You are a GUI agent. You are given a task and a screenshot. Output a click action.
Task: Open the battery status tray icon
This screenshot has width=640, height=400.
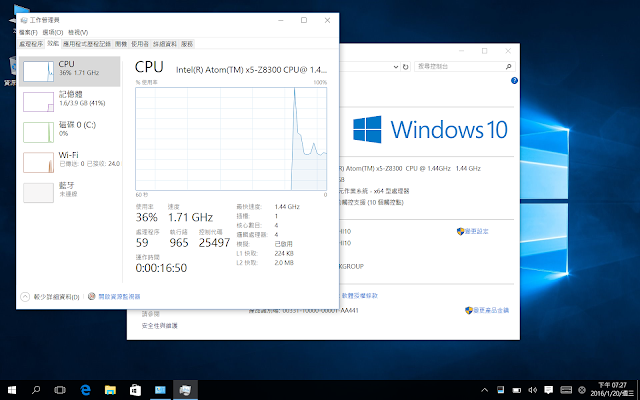(516, 390)
